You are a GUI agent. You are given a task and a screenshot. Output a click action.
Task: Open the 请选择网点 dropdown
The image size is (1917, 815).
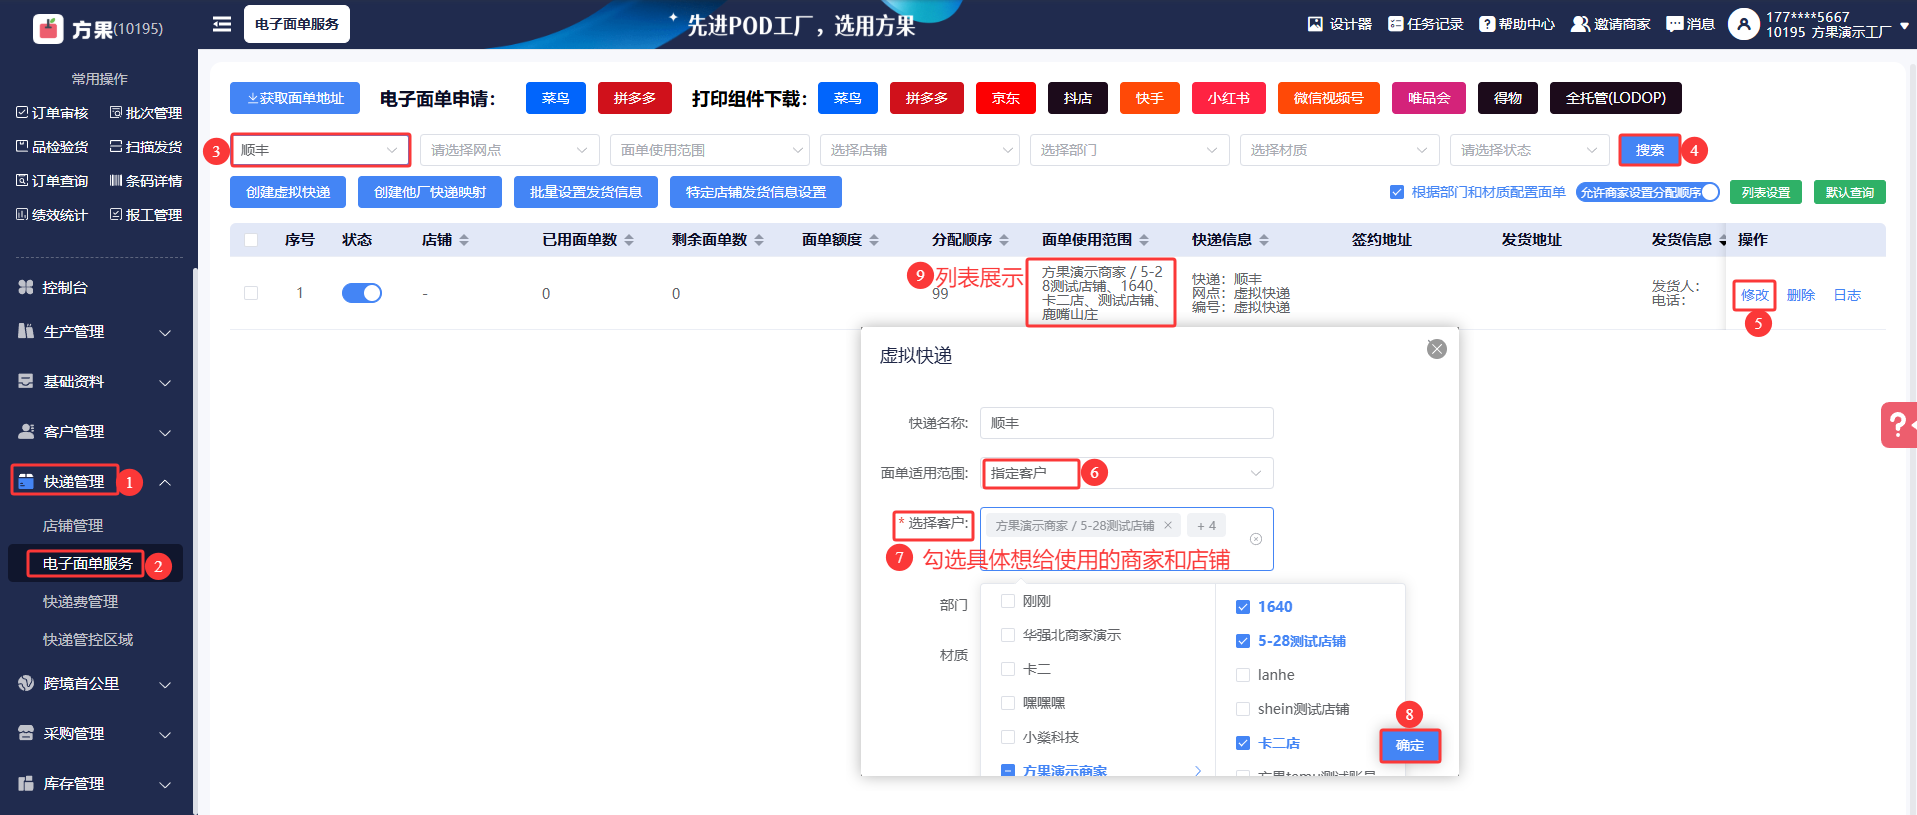pos(510,150)
